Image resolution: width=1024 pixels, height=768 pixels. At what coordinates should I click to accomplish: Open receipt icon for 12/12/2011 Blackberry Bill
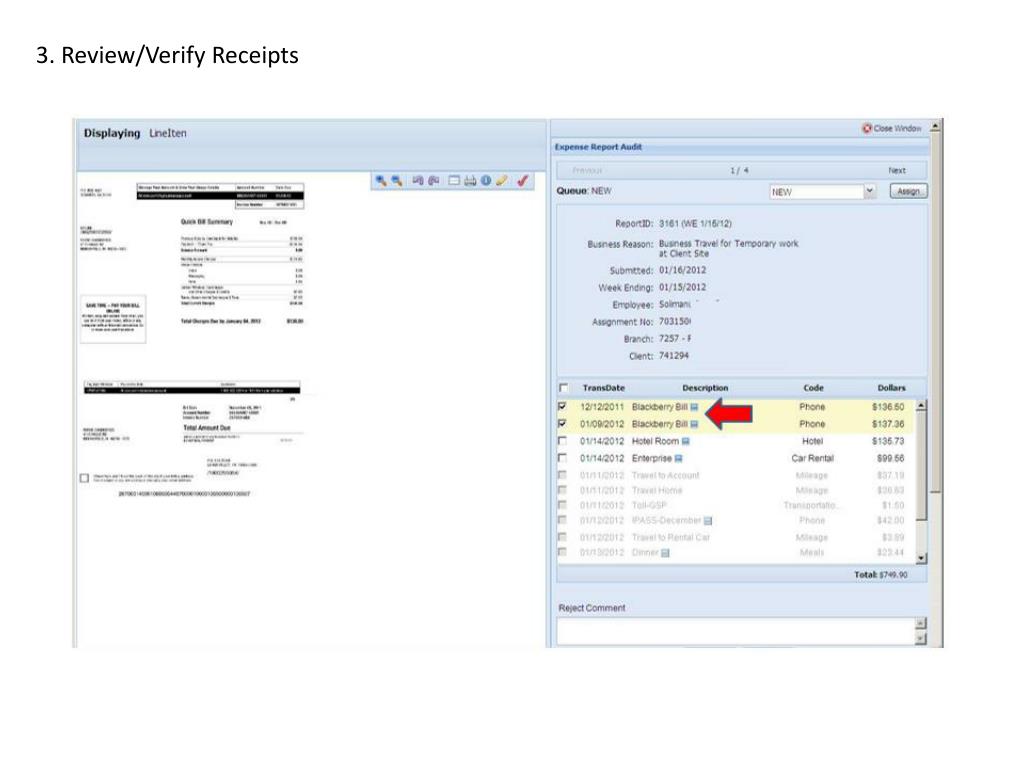[694, 407]
